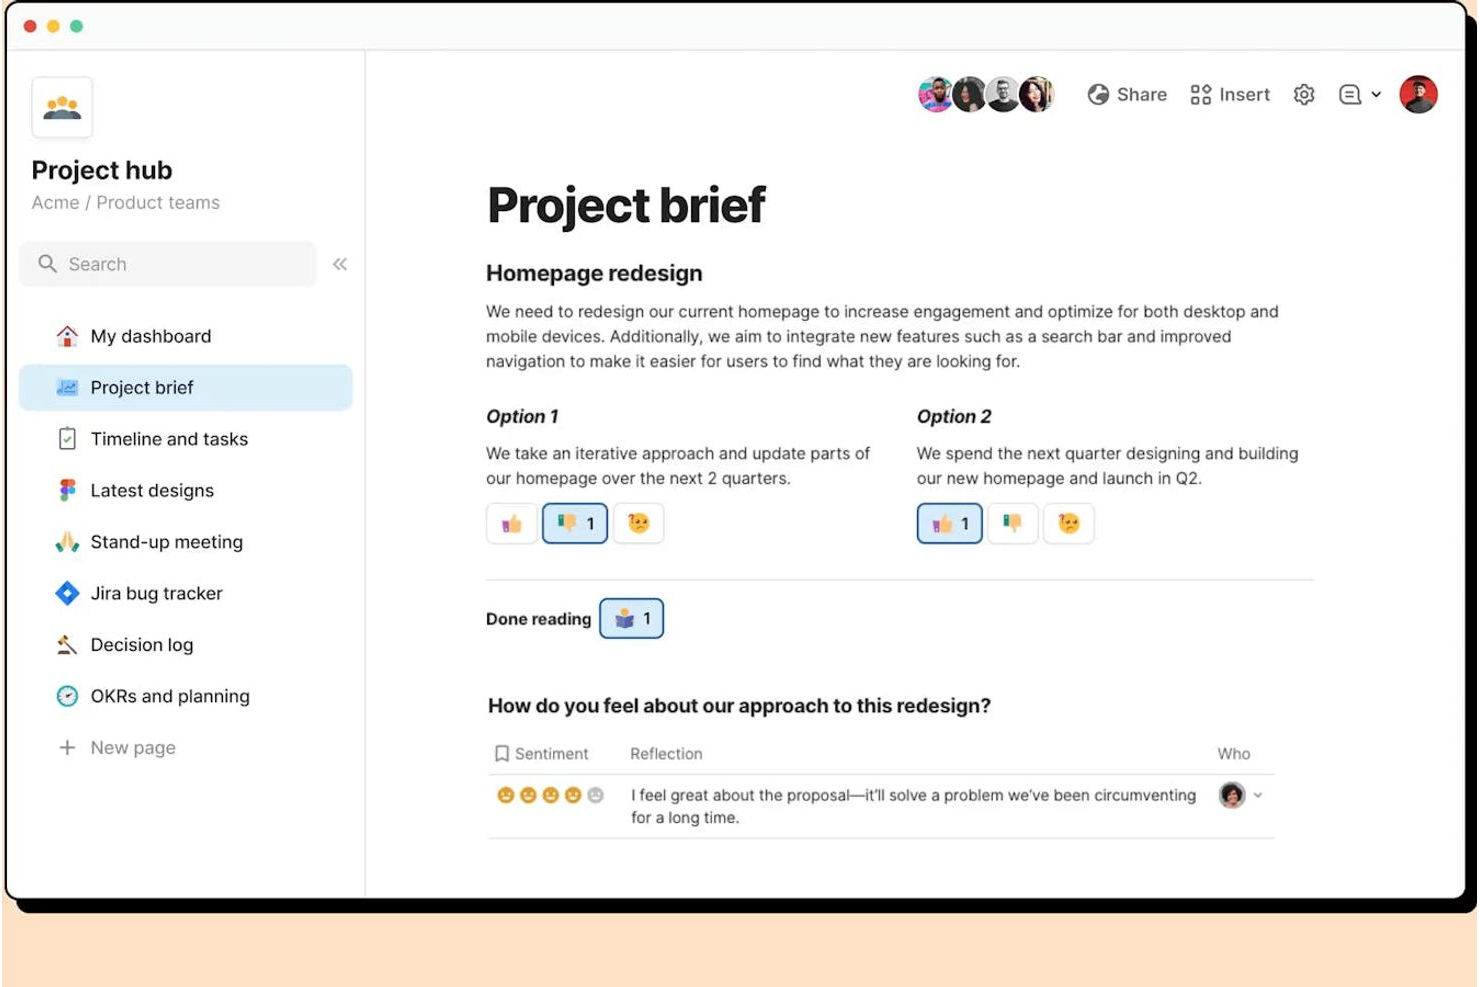
Task: Click the Decision log gavel icon
Action: [x=66, y=644]
